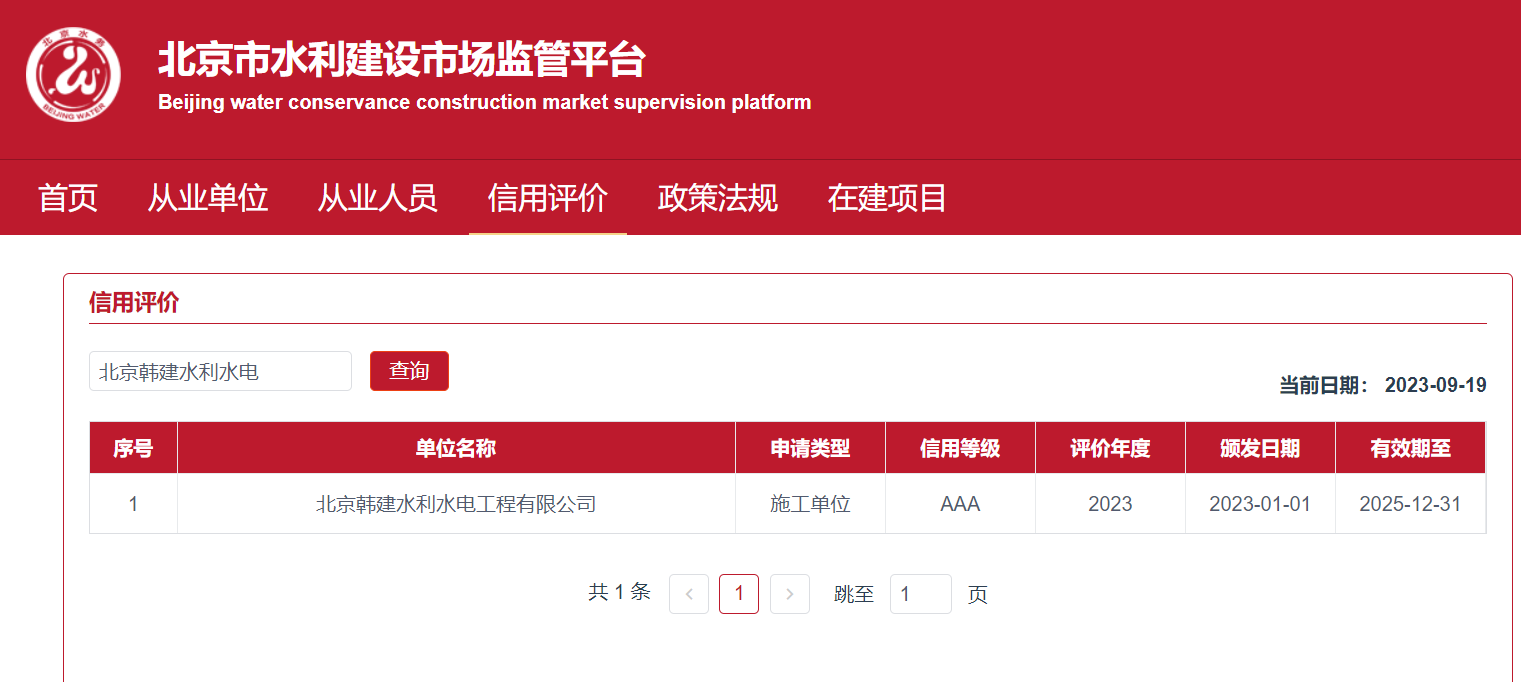Viewport: 1521px width, 682px height.
Task: Click the jump-to page number field
Action: click(x=920, y=594)
